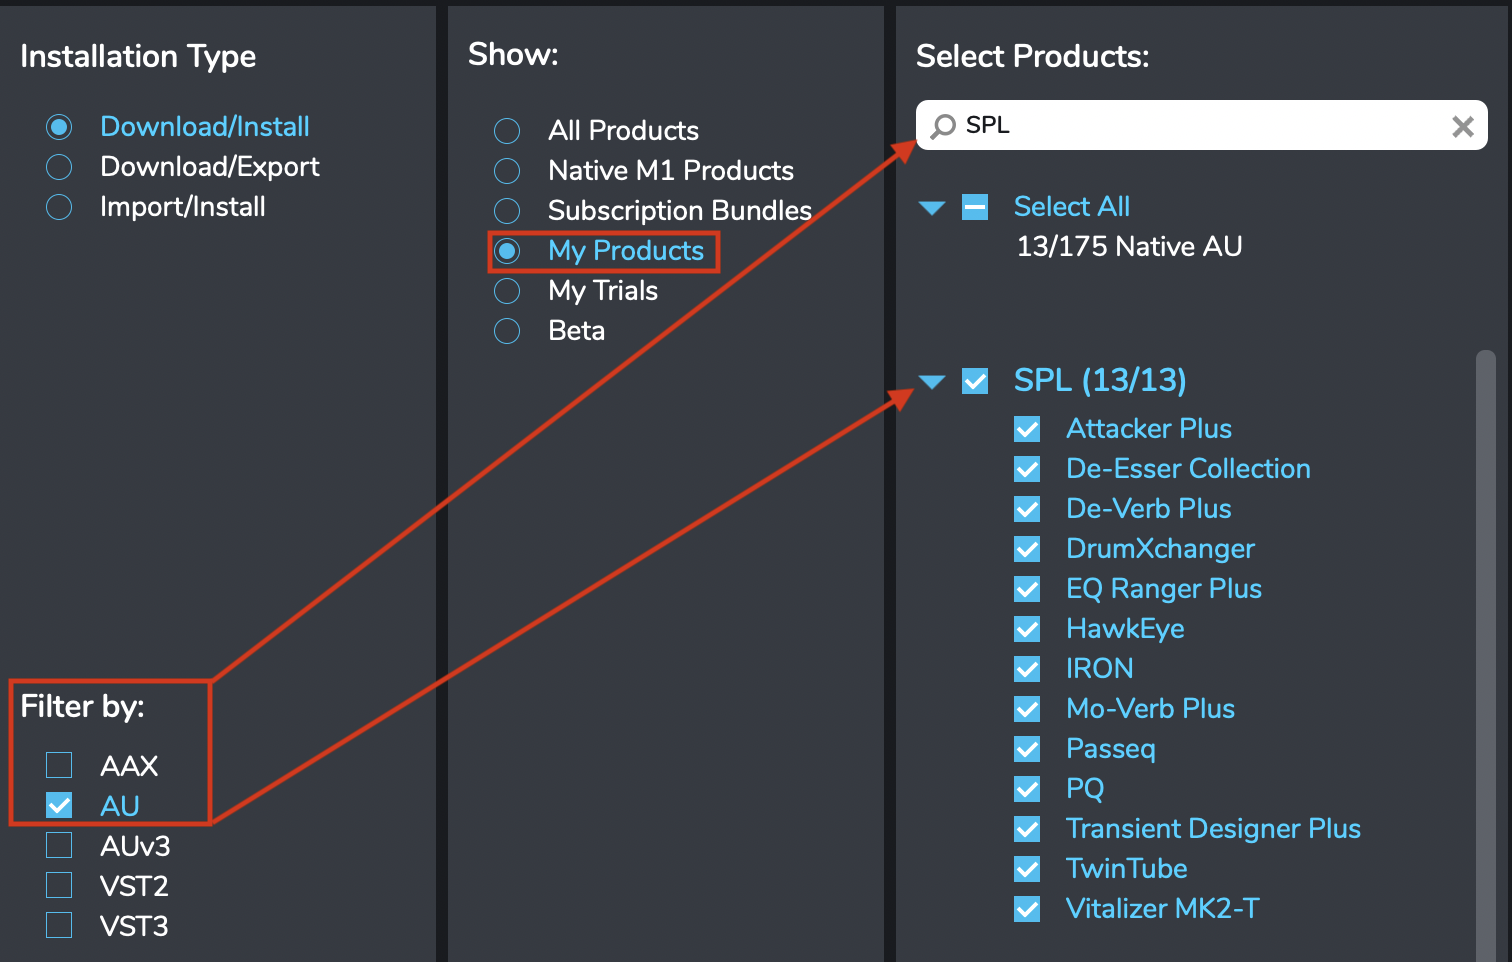Show Native M1 Products only
Screen dimensions: 1512x962
507,171
